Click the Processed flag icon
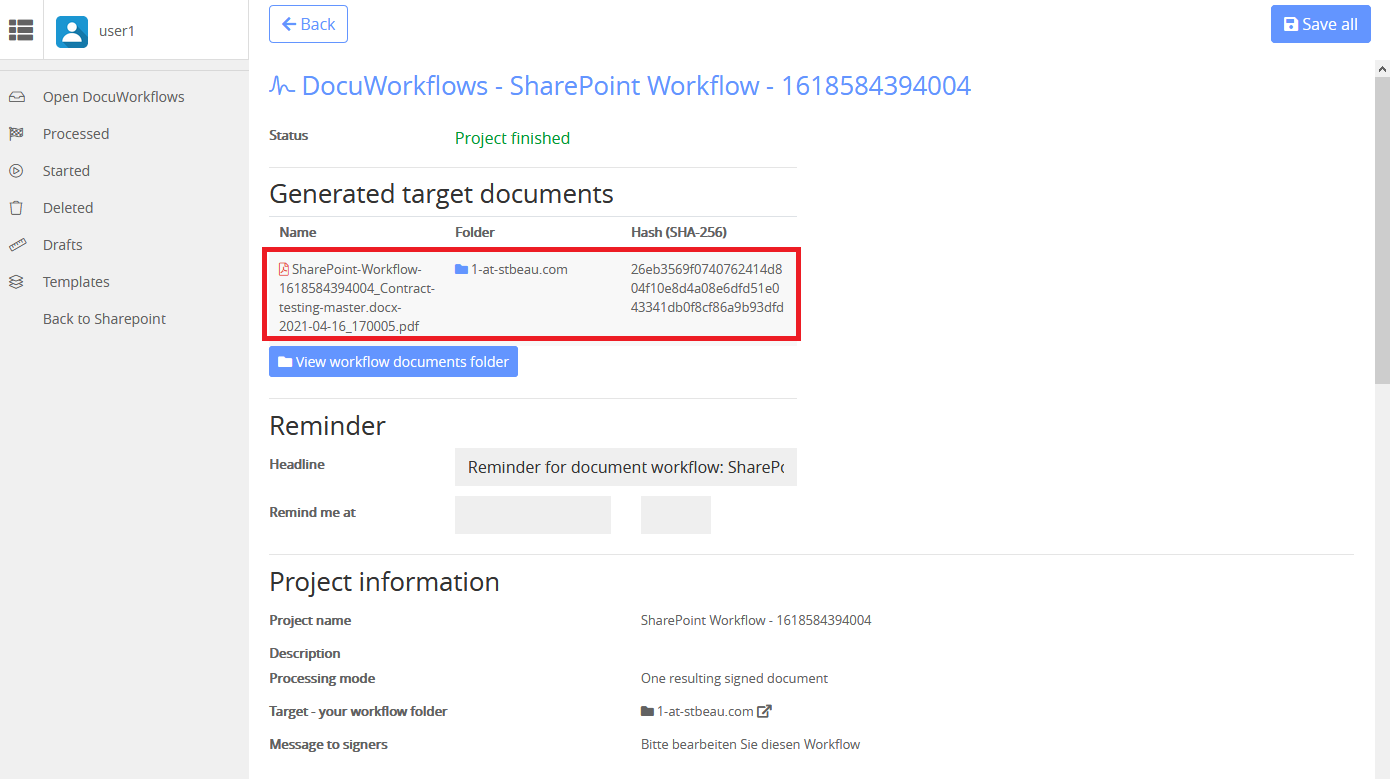 point(17,133)
